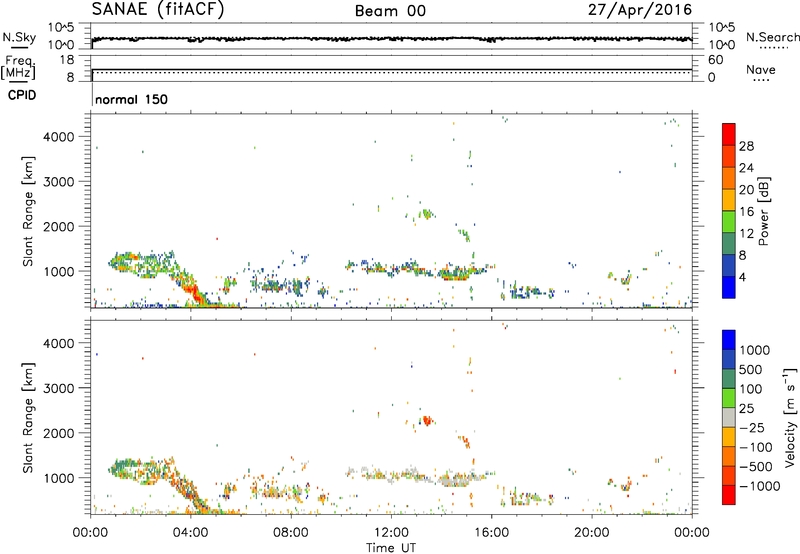Click the N.Sky legend label
The height and width of the screenshot is (554, 800).
[x=19, y=37]
